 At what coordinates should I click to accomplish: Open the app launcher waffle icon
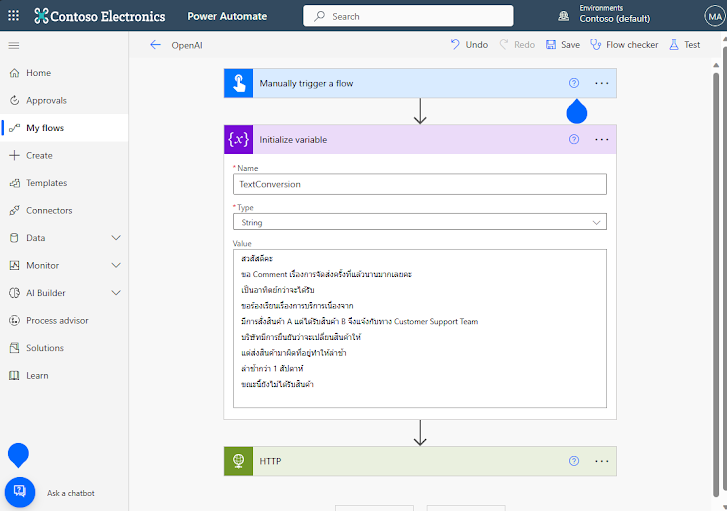[x=13, y=16]
